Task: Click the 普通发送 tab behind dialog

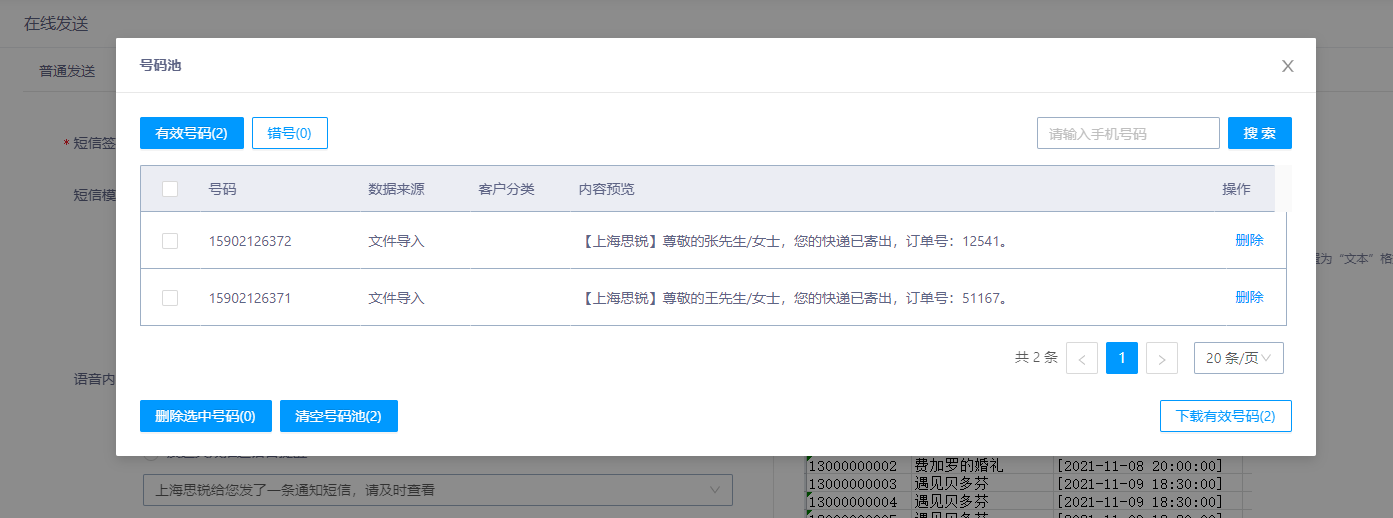Action: click(x=67, y=71)
